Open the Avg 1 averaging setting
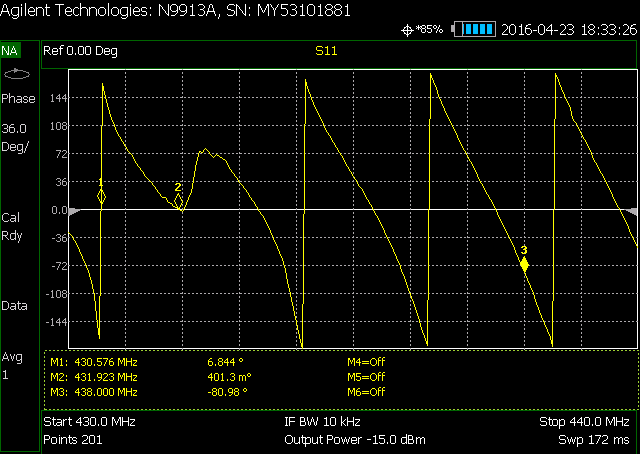This screenshot has width=640, height=454. pos(13,365)
